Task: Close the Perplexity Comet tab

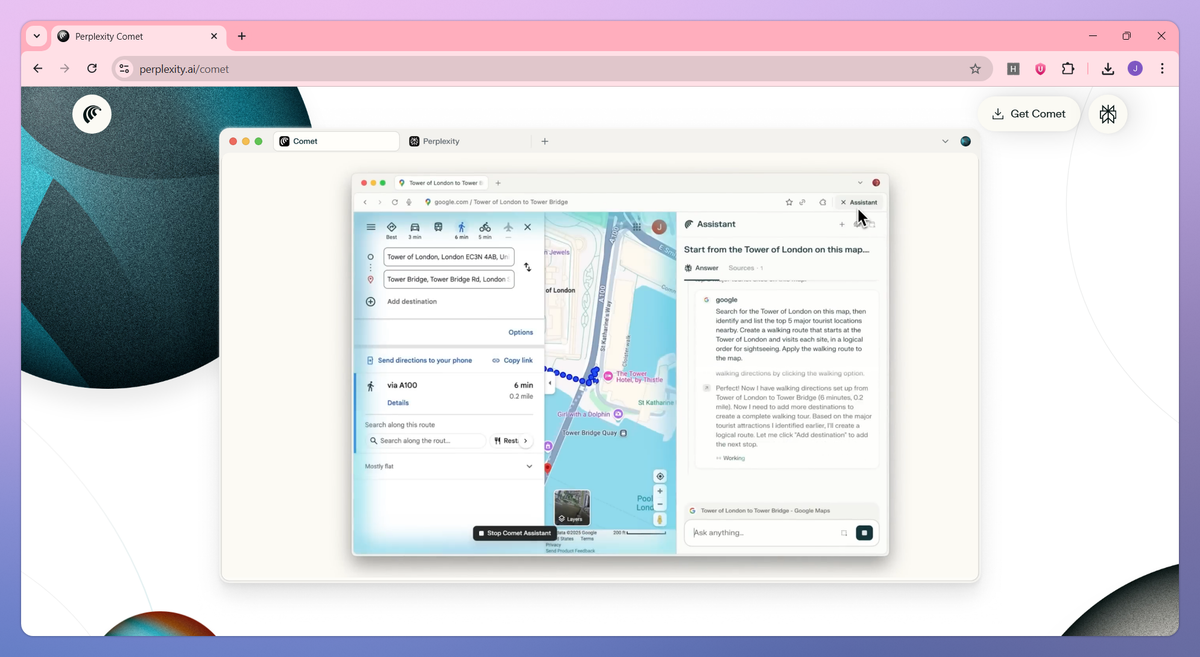Action: (214, 36)
